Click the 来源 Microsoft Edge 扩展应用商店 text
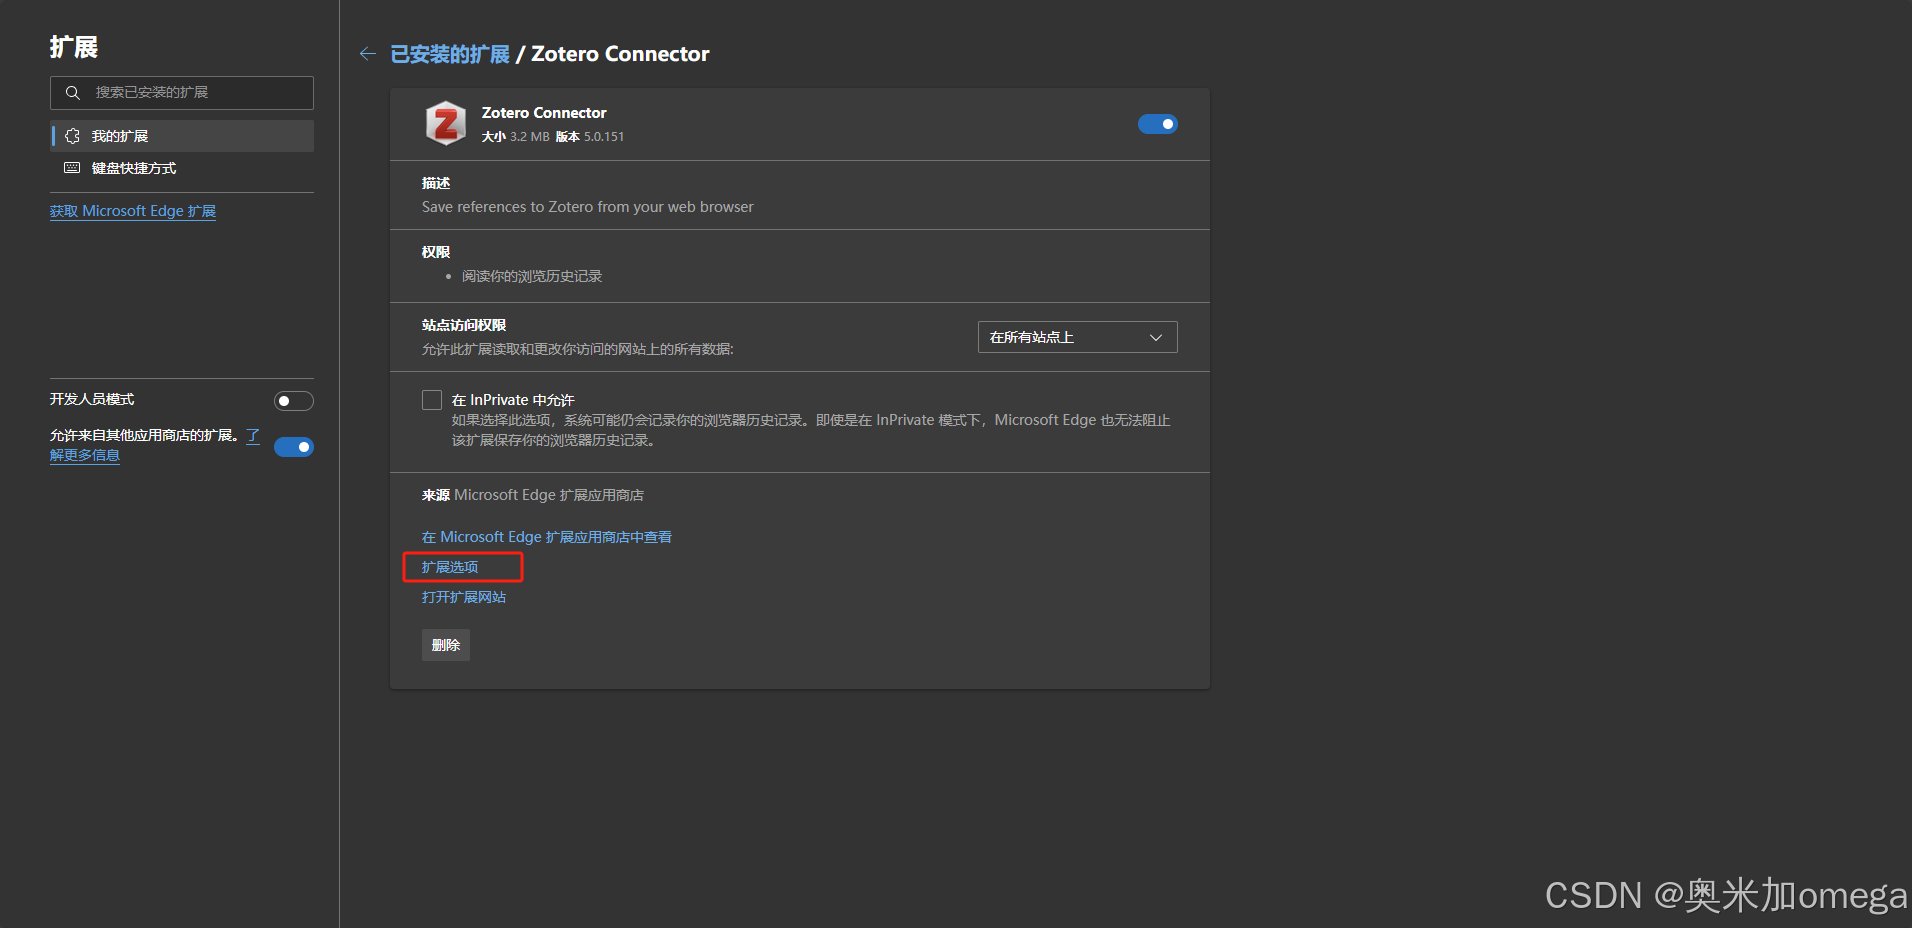The width and height of the screenshot is (1912, 928). tap(533, 495)
